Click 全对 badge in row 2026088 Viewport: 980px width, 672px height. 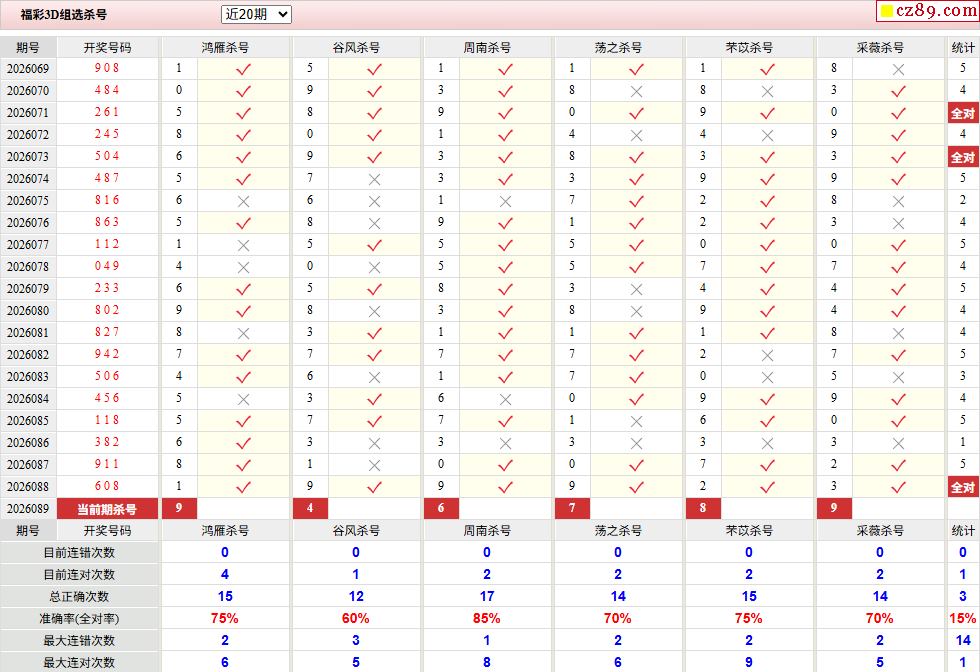point(962,487)
